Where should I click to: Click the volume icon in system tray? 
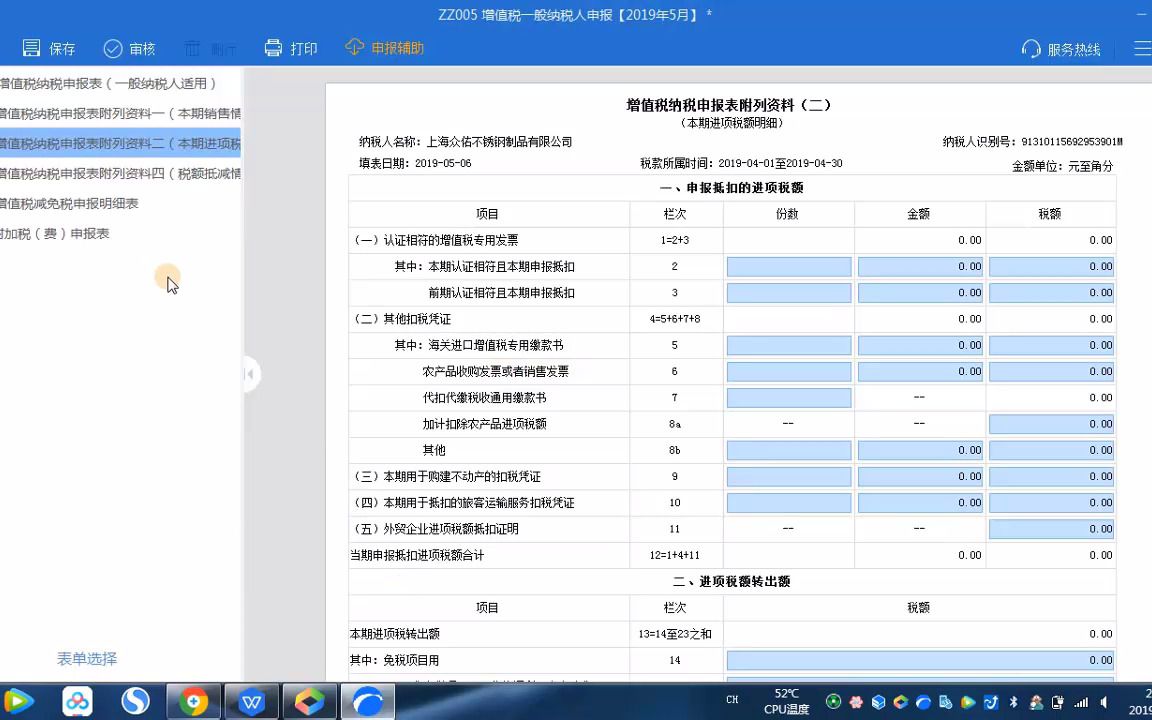tap(1105, 703)
